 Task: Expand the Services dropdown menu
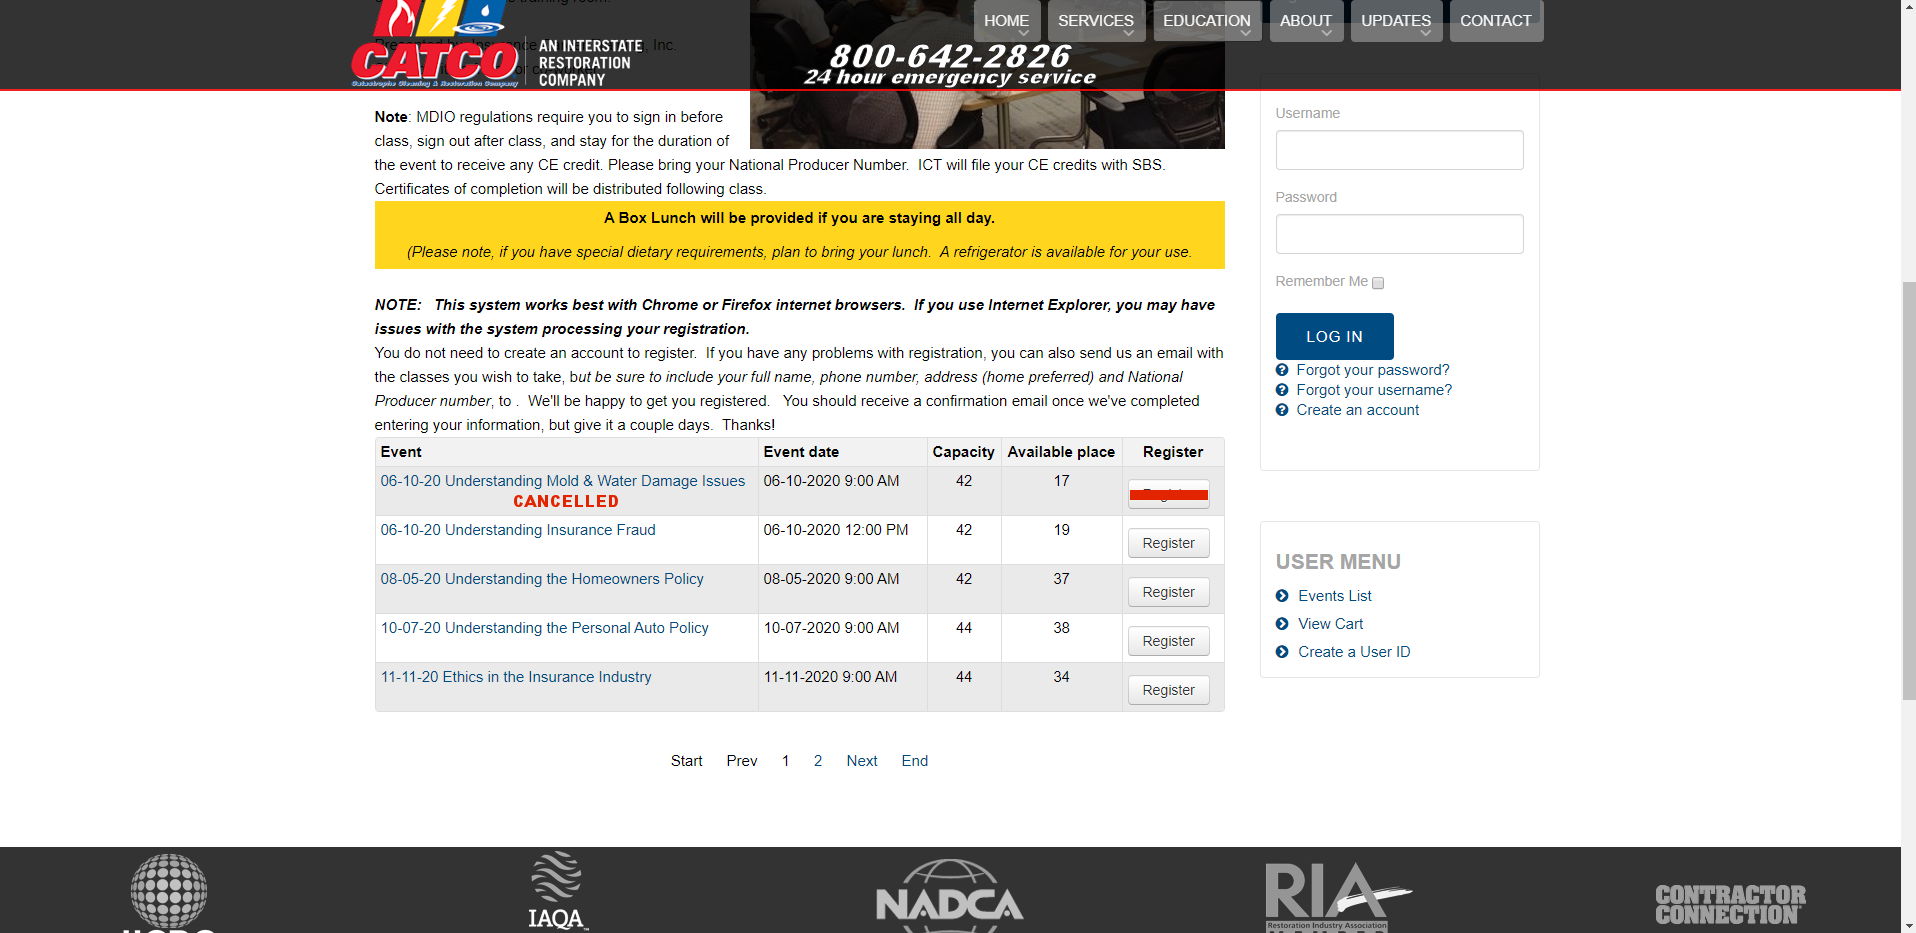1095,21
